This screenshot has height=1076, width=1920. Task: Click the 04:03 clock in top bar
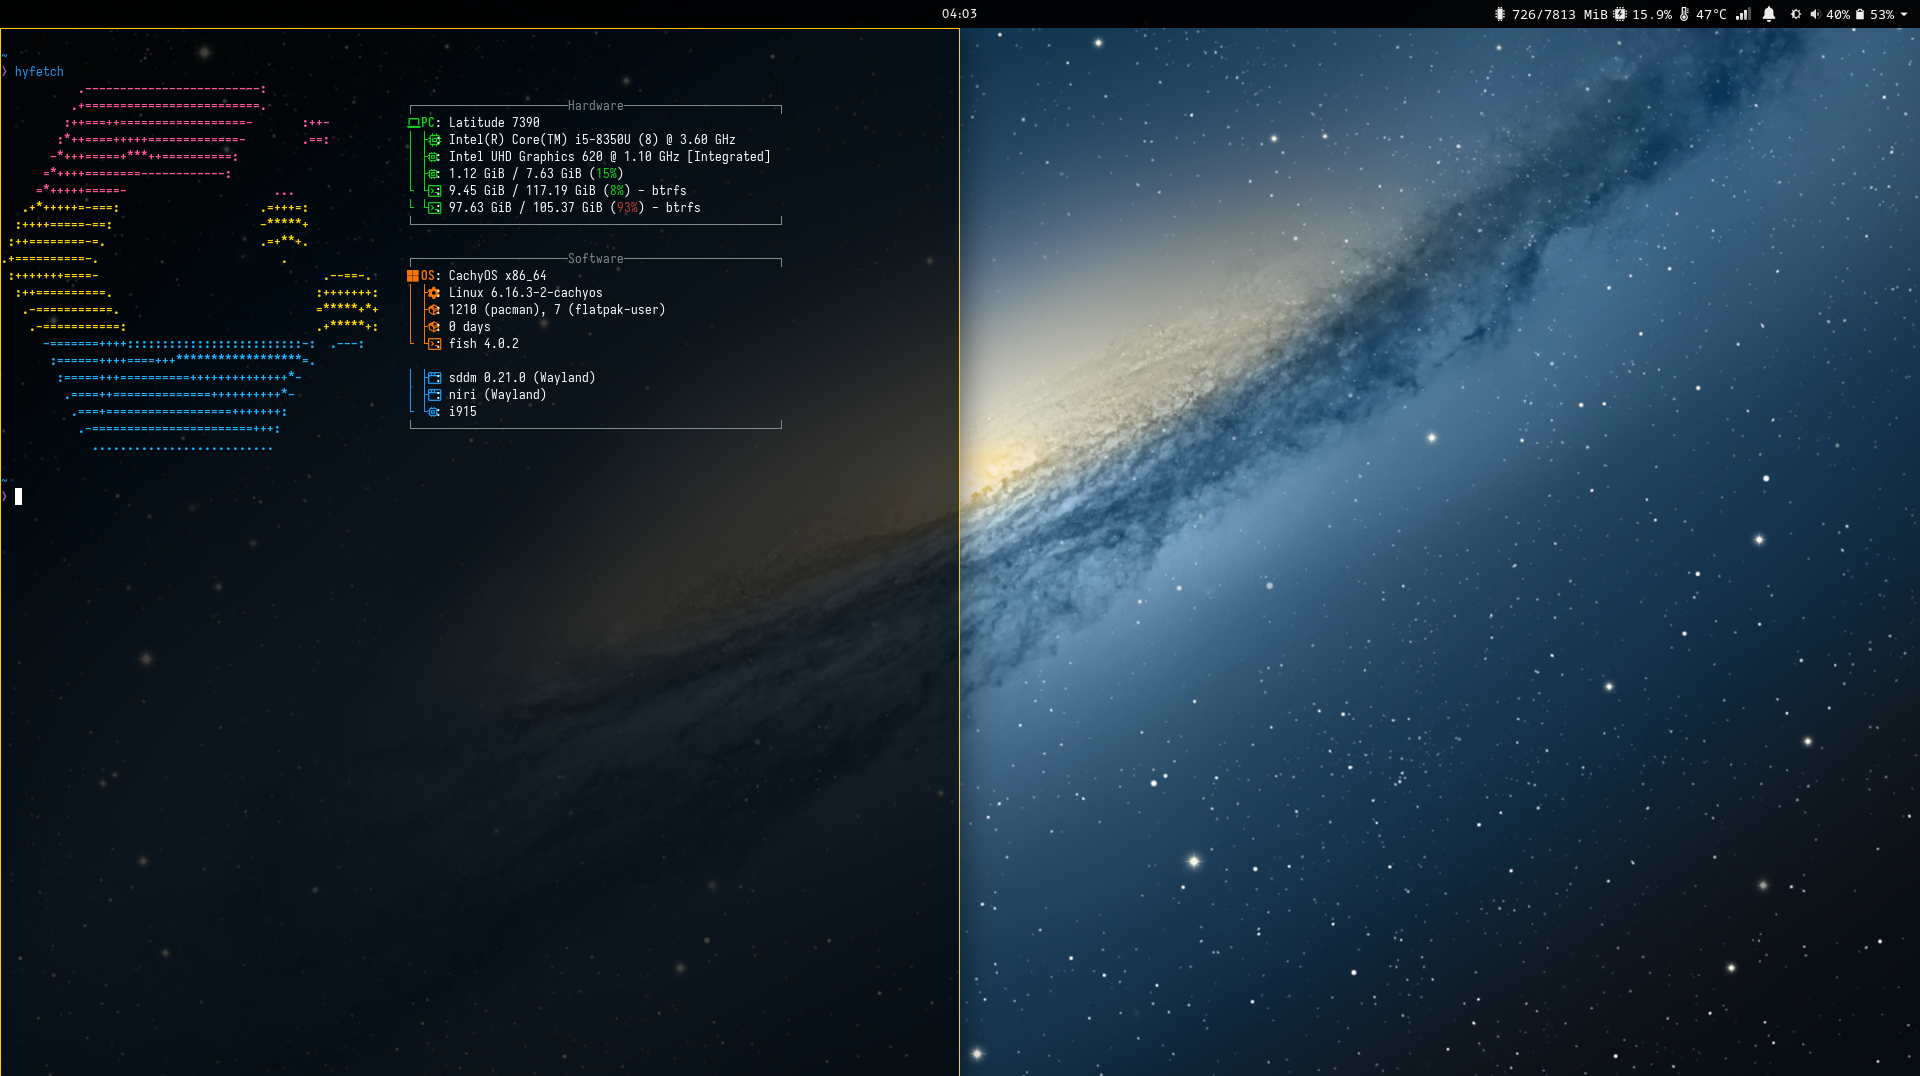(959, 14)
